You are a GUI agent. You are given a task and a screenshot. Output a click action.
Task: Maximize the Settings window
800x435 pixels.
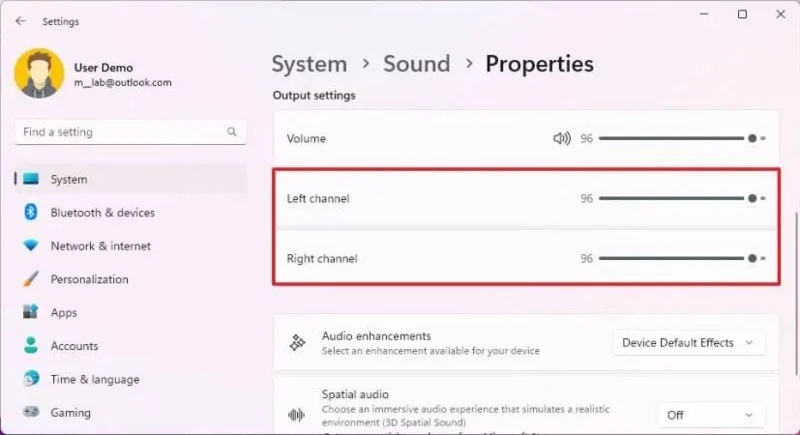[x=742, y=14]
